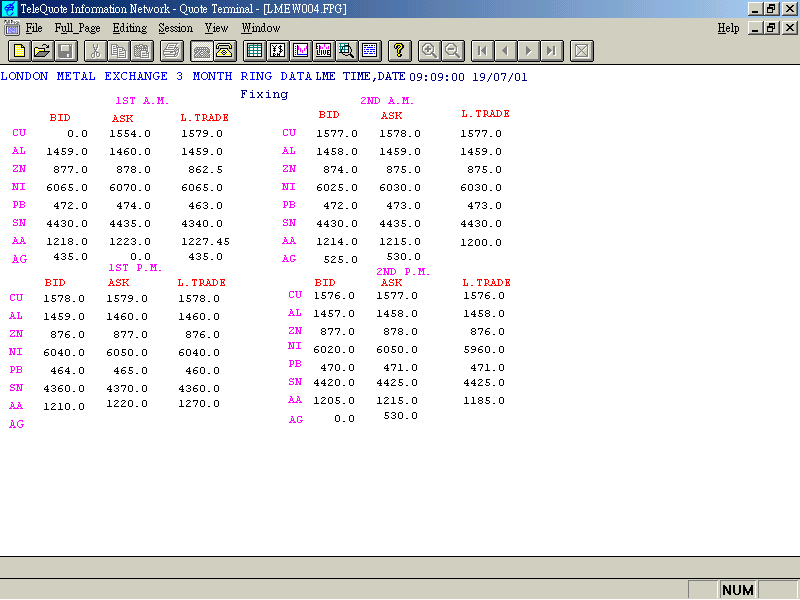Click the date value 19/07/01

tap(499, 77)
